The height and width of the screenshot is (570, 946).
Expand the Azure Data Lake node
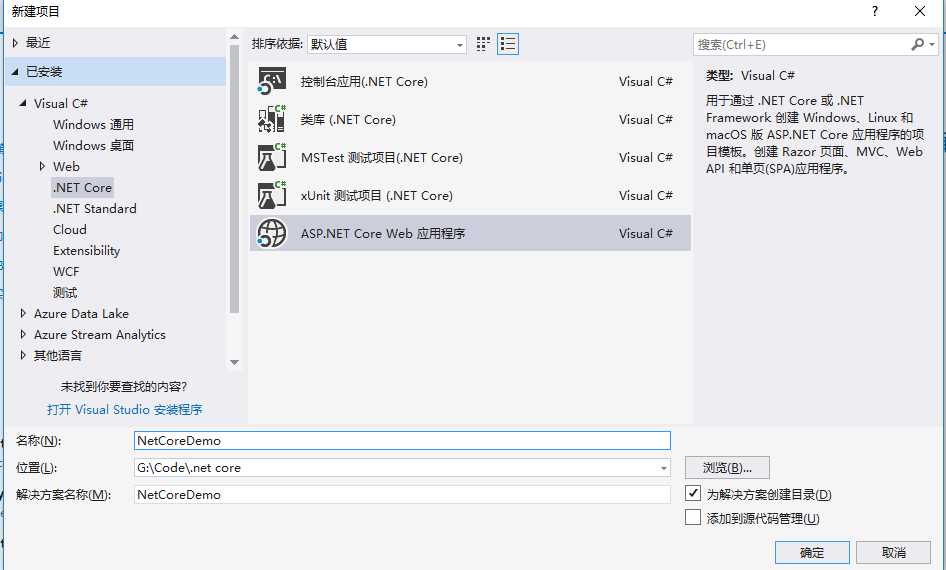(x=23, y=313)
